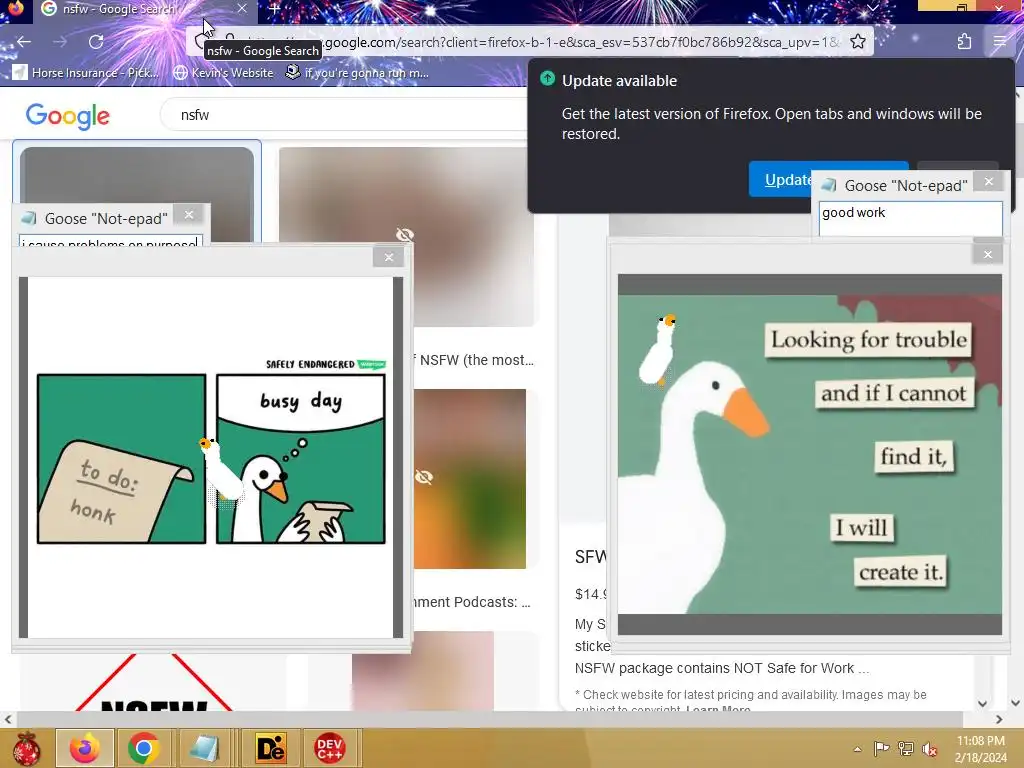The width and height of the screenshot is (1024, 768).
Task: Open the Kevin's Website bookmark
Action: pos(224,72)
